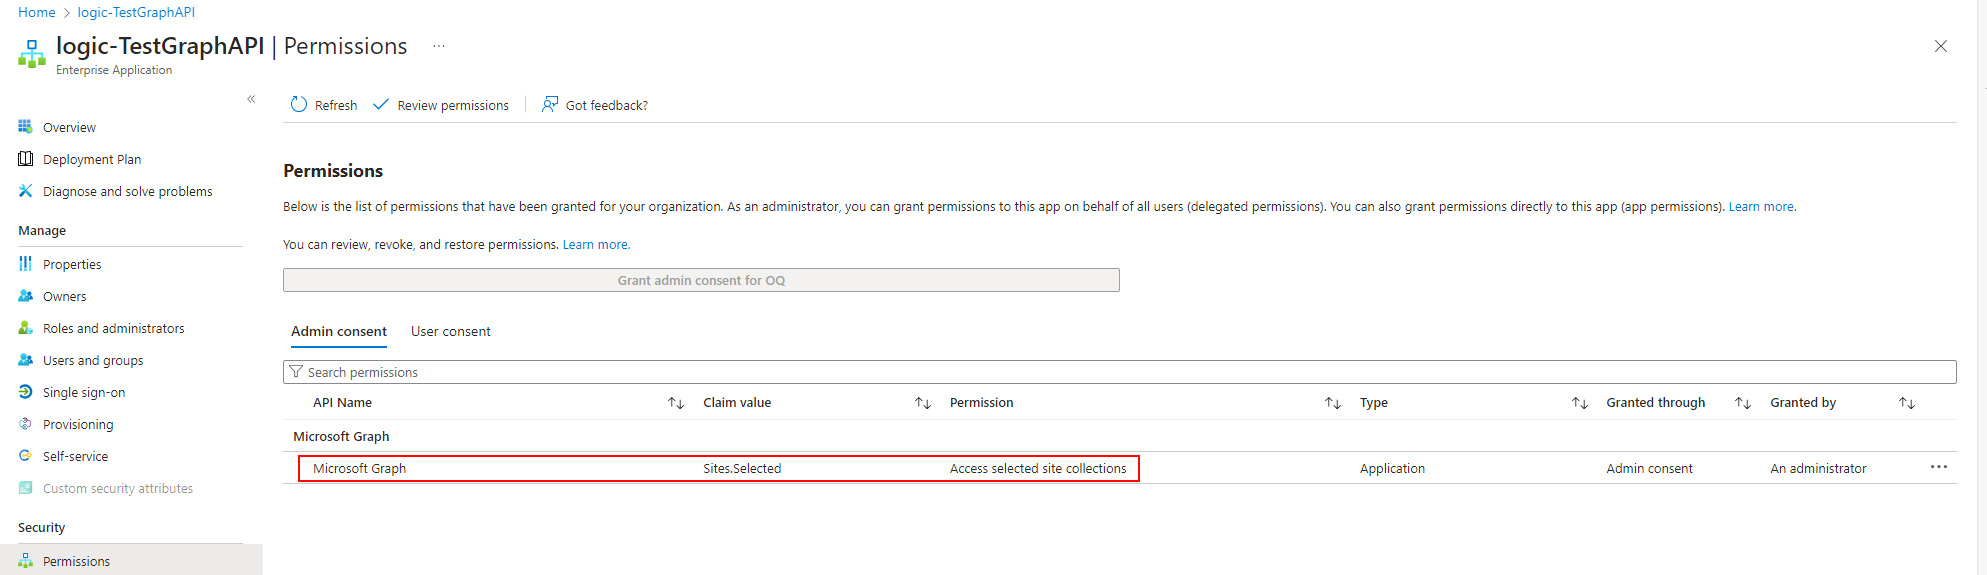Click the Admin consent granted-through cell
Viewport: 1987px width, 575px height.
(1649, 468)
